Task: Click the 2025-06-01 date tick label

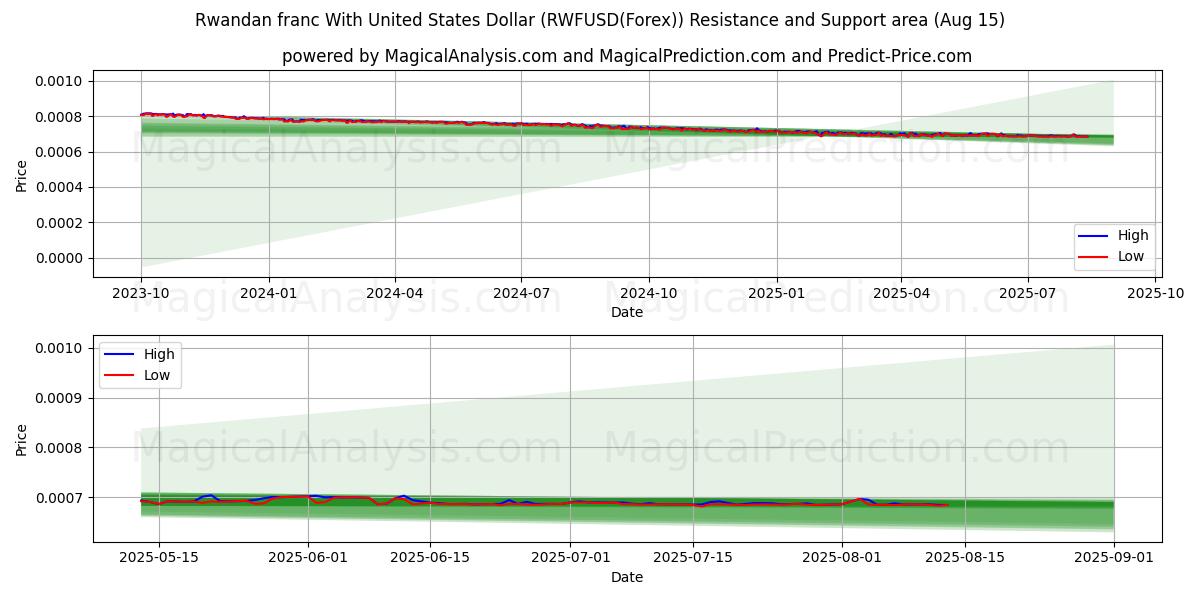Action: (x=308, y=558)
